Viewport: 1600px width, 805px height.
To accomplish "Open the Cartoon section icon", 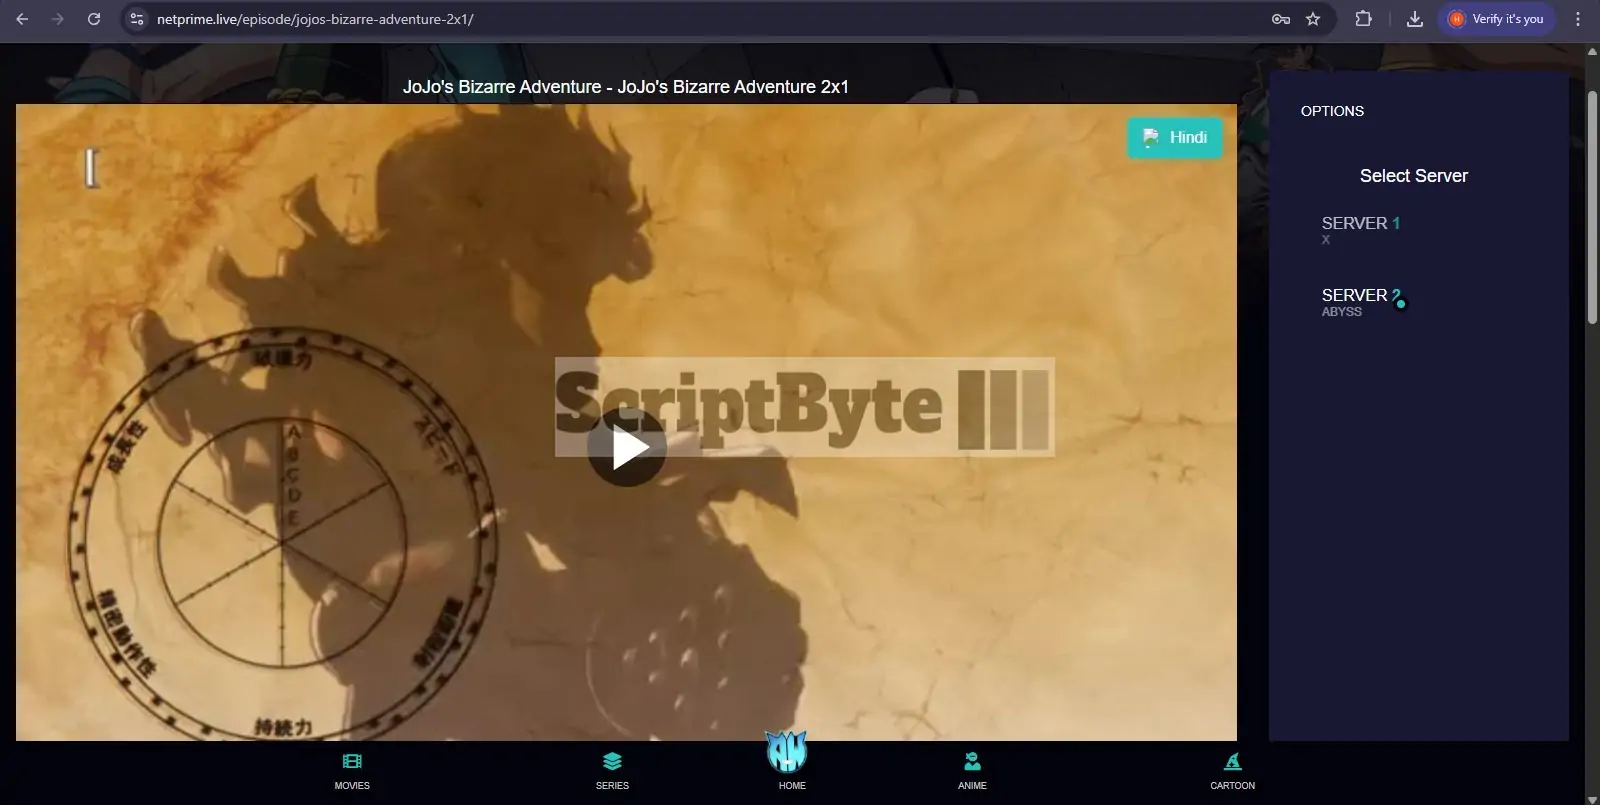I will click(1232, 762).
